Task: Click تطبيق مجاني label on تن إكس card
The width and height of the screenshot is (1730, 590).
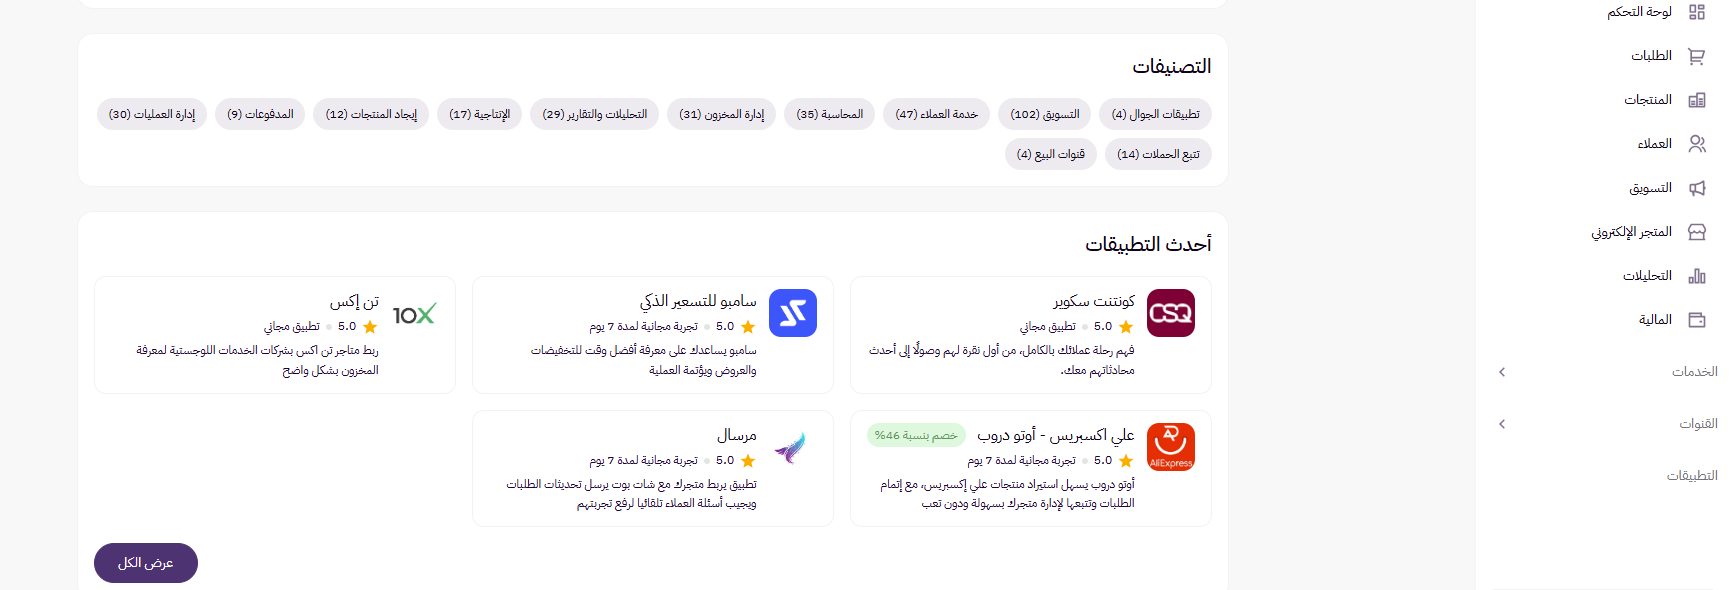Action: click(292, 326)
